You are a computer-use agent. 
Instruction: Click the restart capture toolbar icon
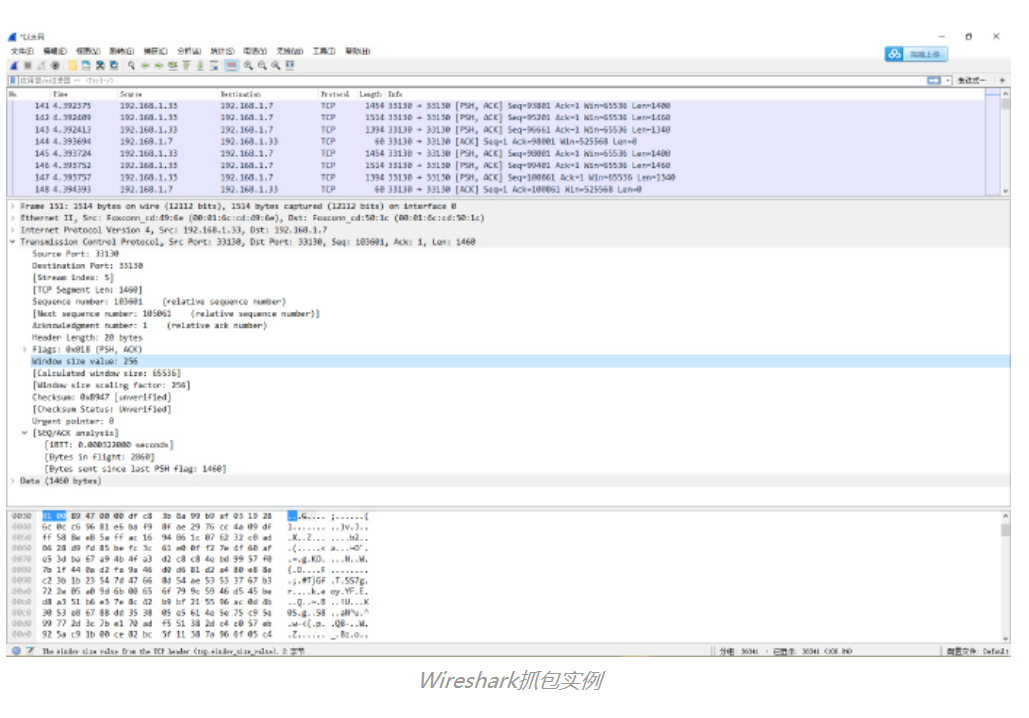pos(41,66)
